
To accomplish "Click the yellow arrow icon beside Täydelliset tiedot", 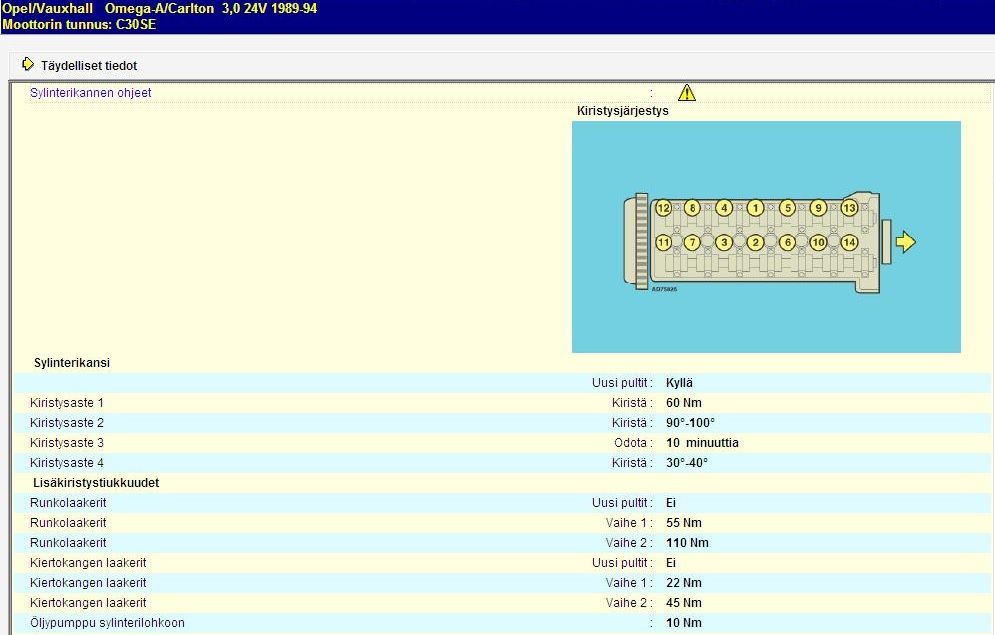I will click(x=27, y=65).
